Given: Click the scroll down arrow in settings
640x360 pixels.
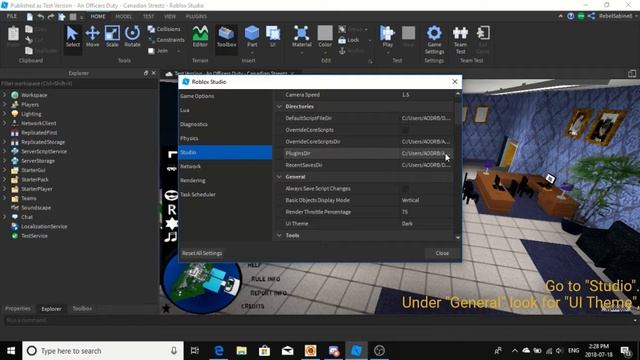Looking at the screenshot, I should point(458,238).
